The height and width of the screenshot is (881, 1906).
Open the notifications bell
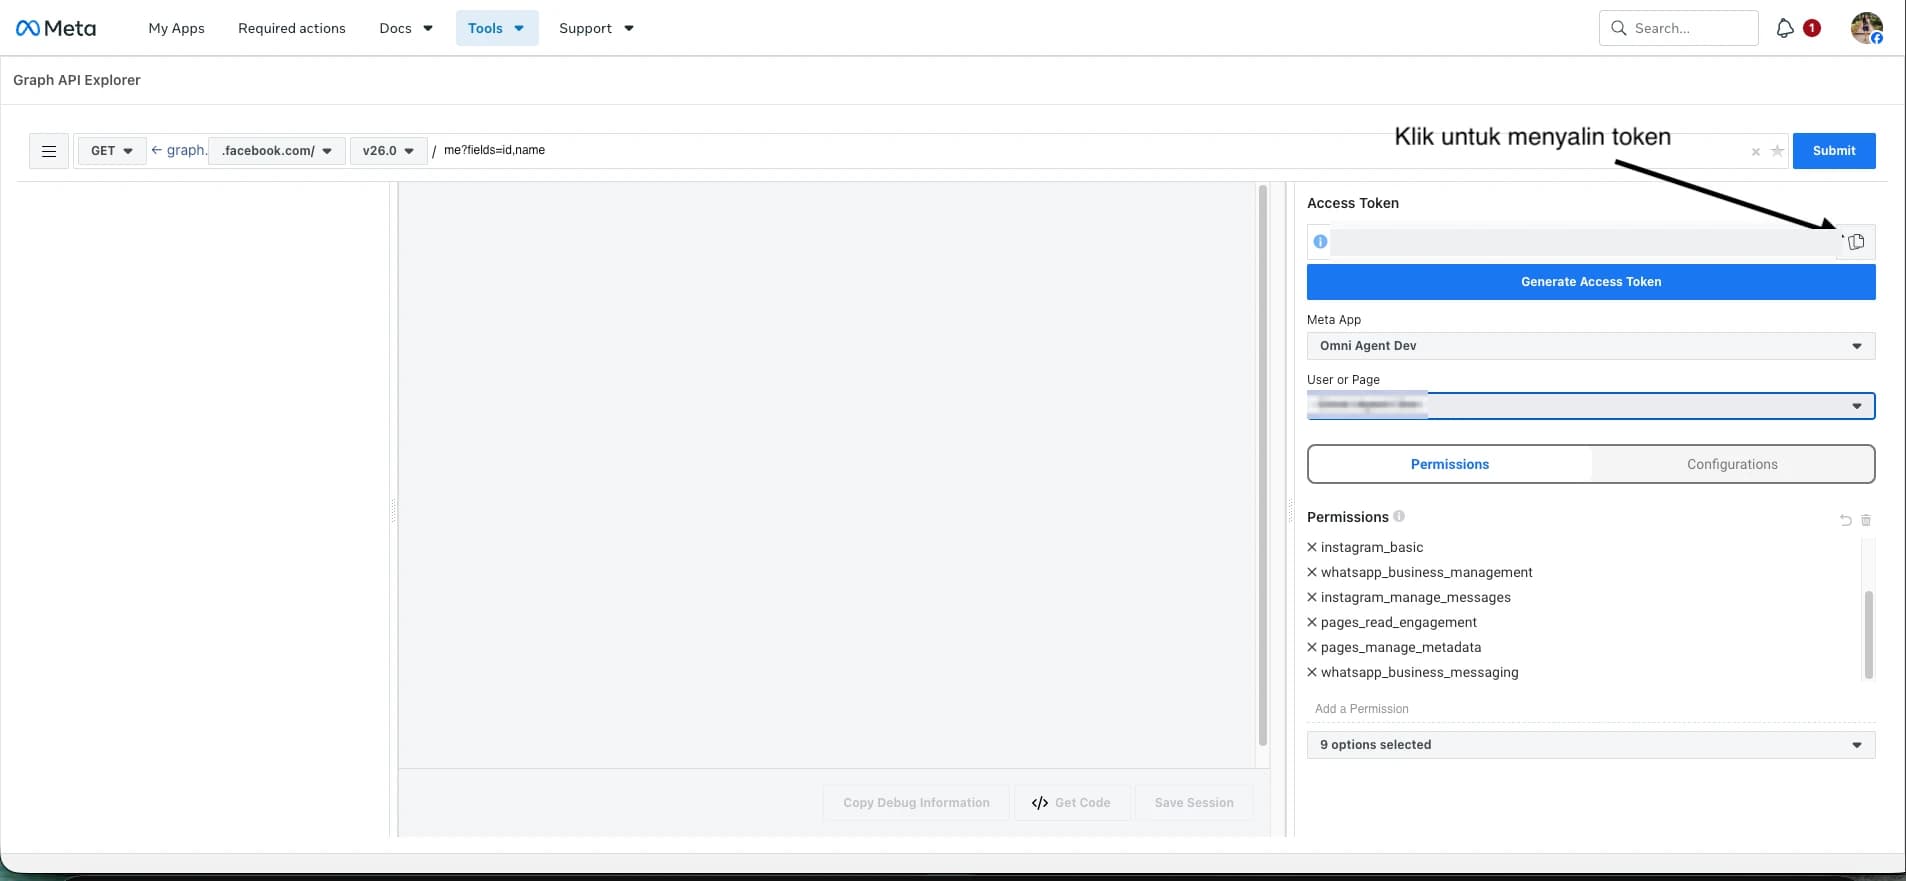pos(1785,28)
